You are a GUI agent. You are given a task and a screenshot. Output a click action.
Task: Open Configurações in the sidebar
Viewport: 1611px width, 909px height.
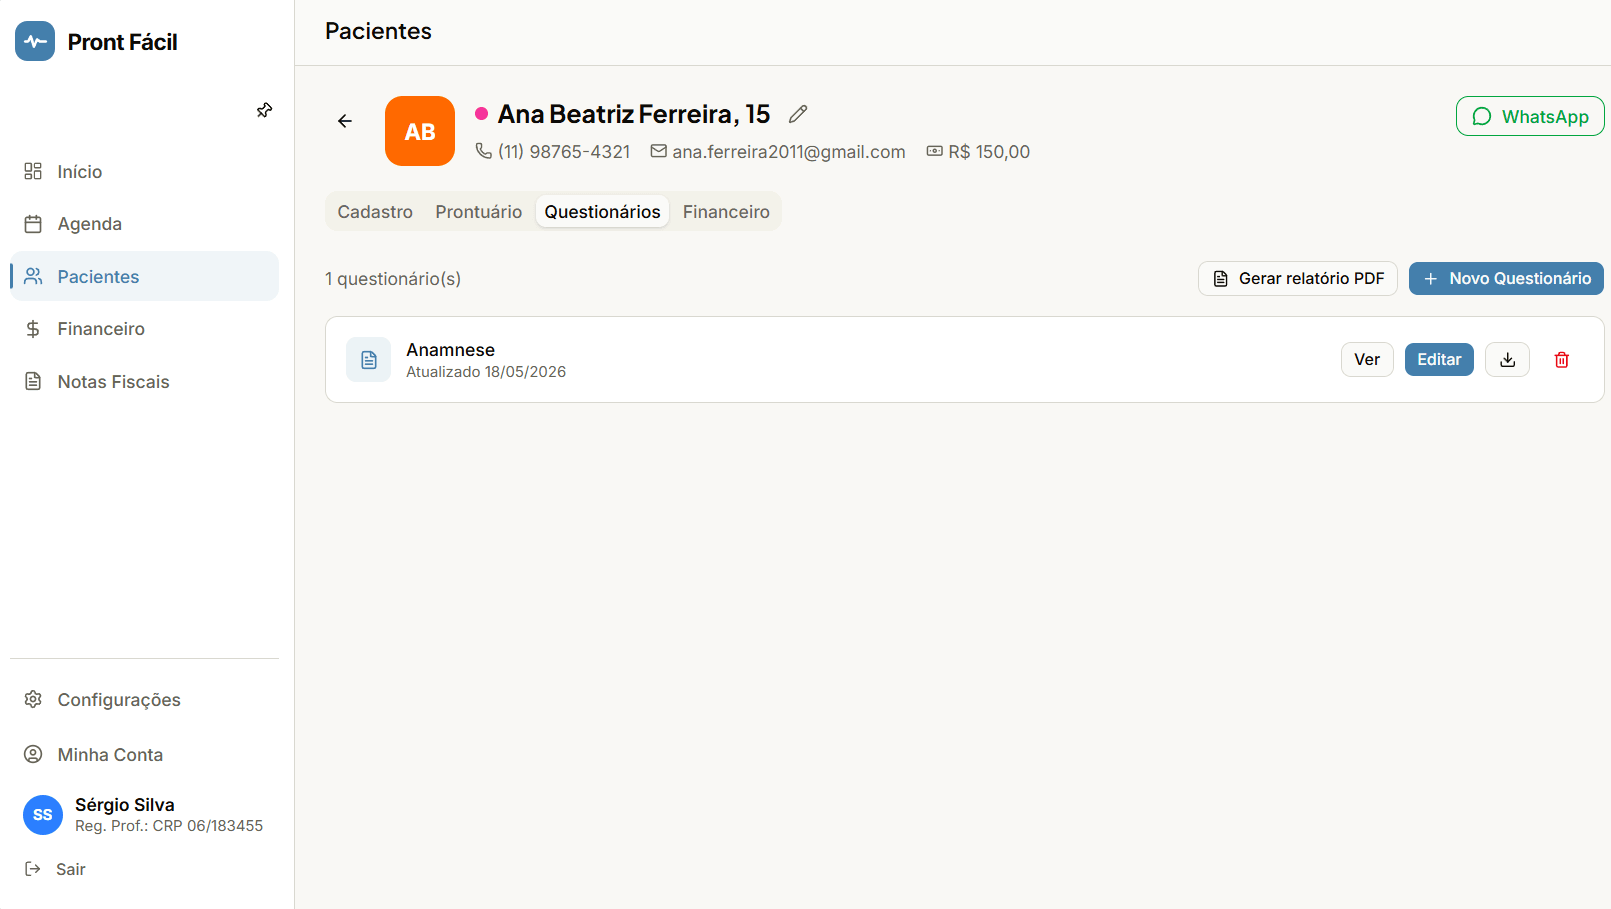144,700
